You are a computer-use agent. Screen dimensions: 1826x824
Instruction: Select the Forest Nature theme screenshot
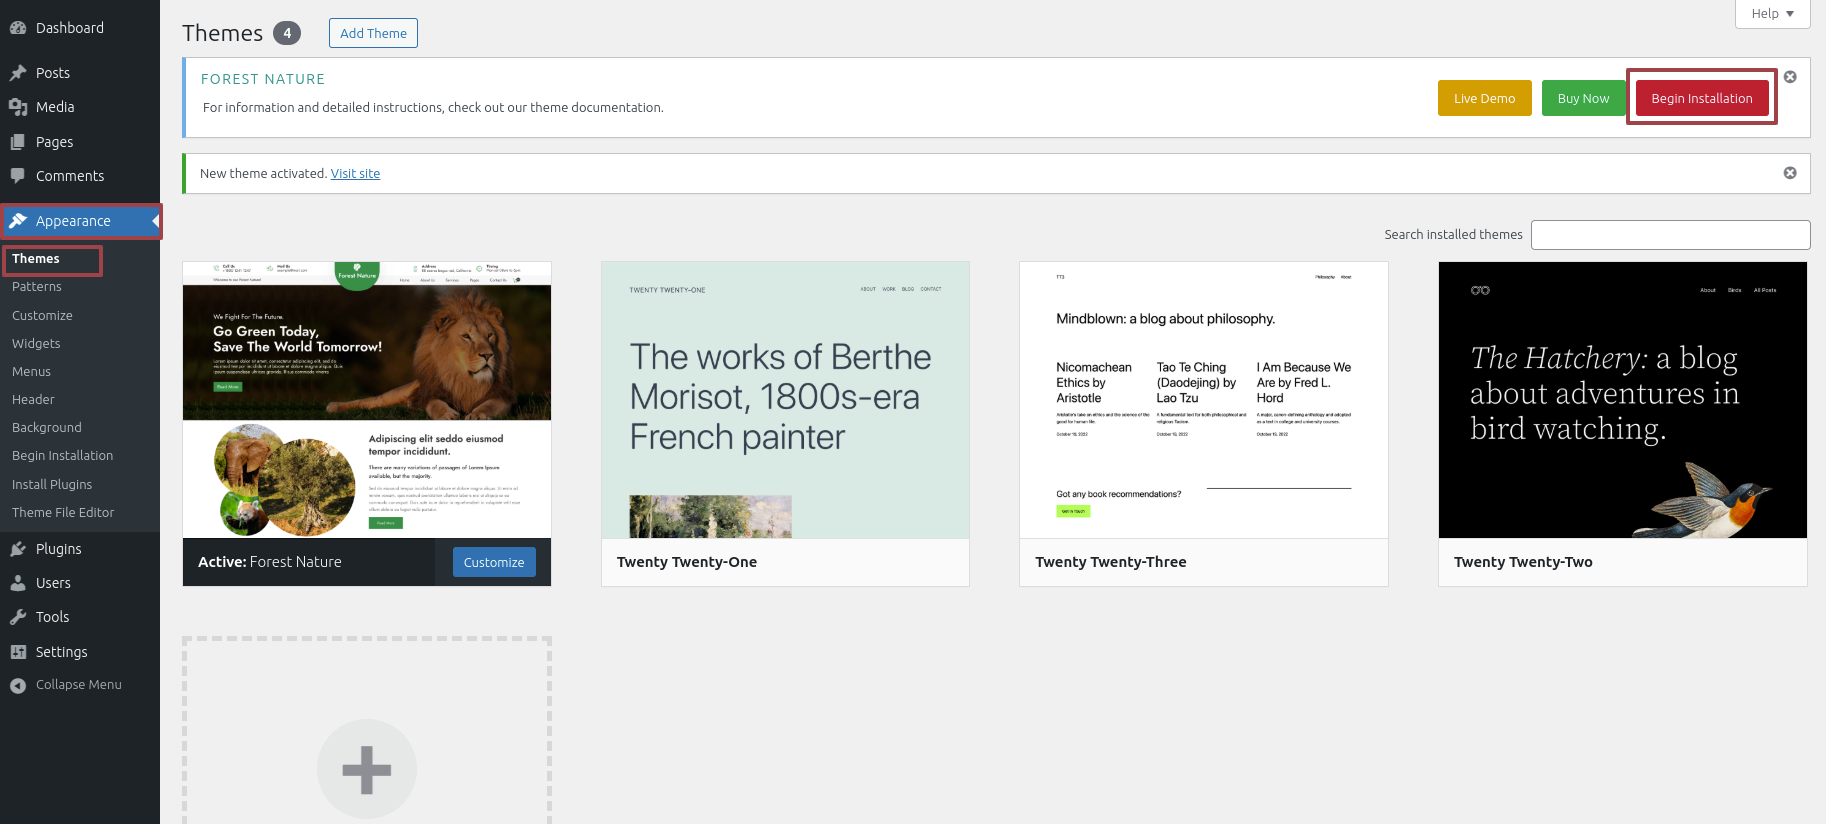tap(367, 400)
